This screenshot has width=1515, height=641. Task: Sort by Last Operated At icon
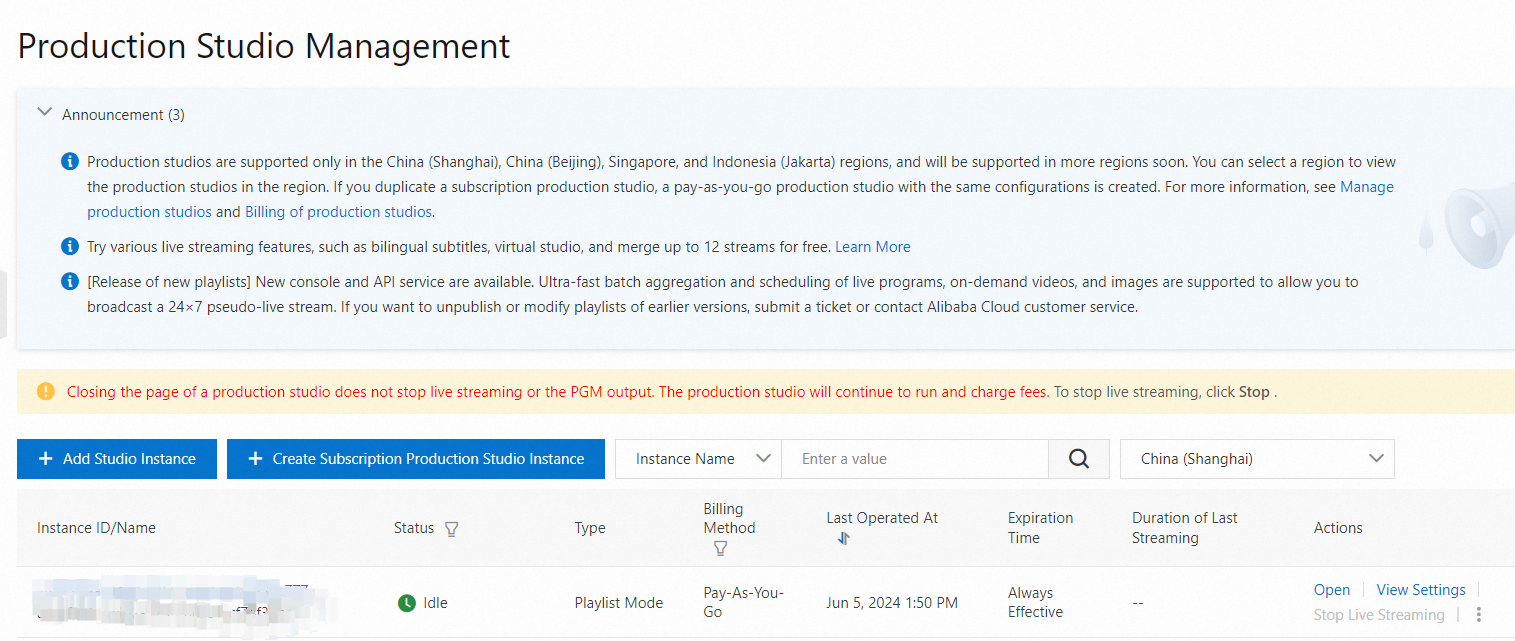(843, 538)
